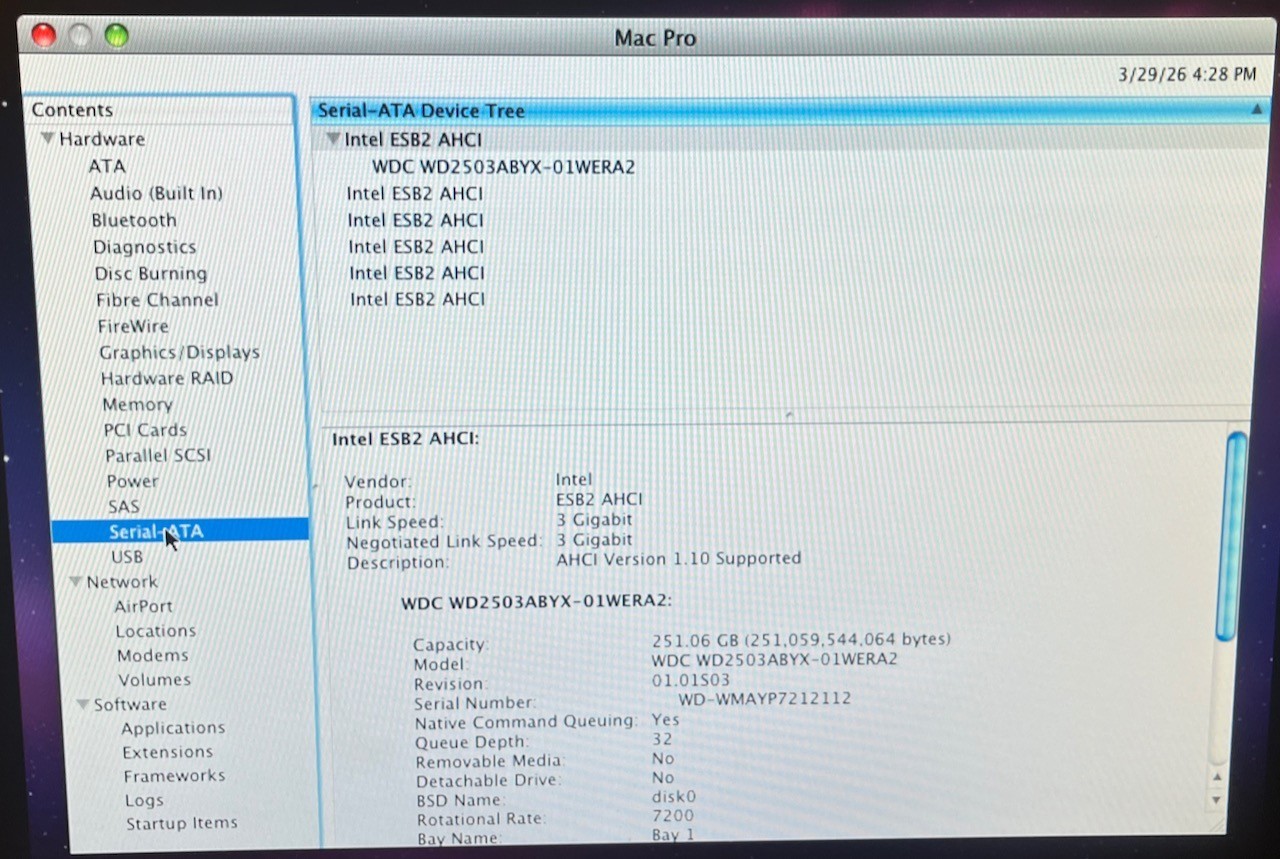
Task: Open PCI Cards entry
Action: click(x=145, y=430)
